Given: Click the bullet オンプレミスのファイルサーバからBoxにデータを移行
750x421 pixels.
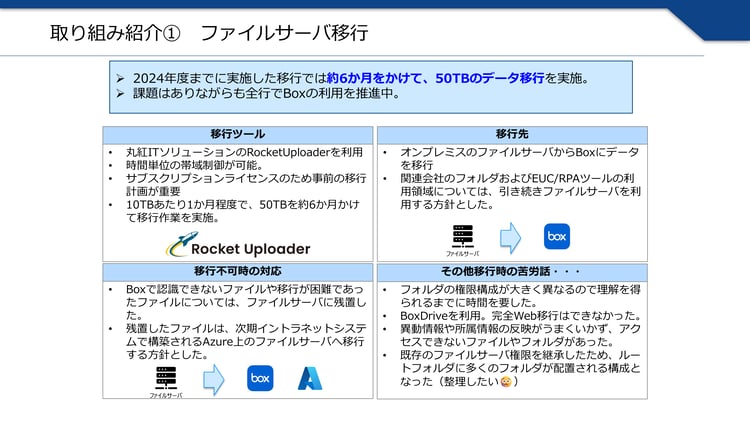Looking at the screenshot, I should pyautogui.click(x=520, y=158).
